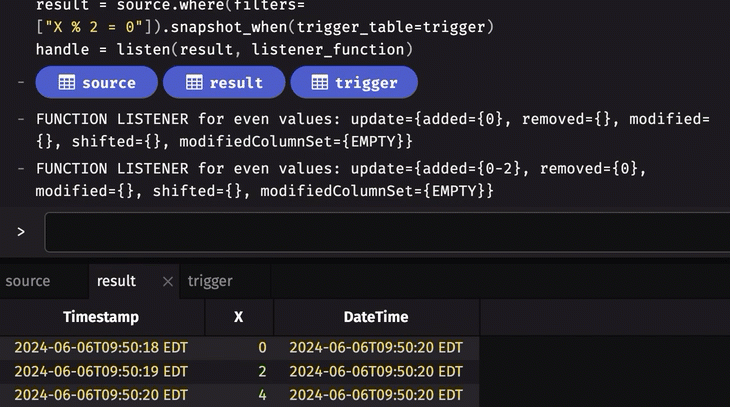Select the Timestamp cell 09:50:18 EDT
730x407 pixels.
tap(101, 347)
